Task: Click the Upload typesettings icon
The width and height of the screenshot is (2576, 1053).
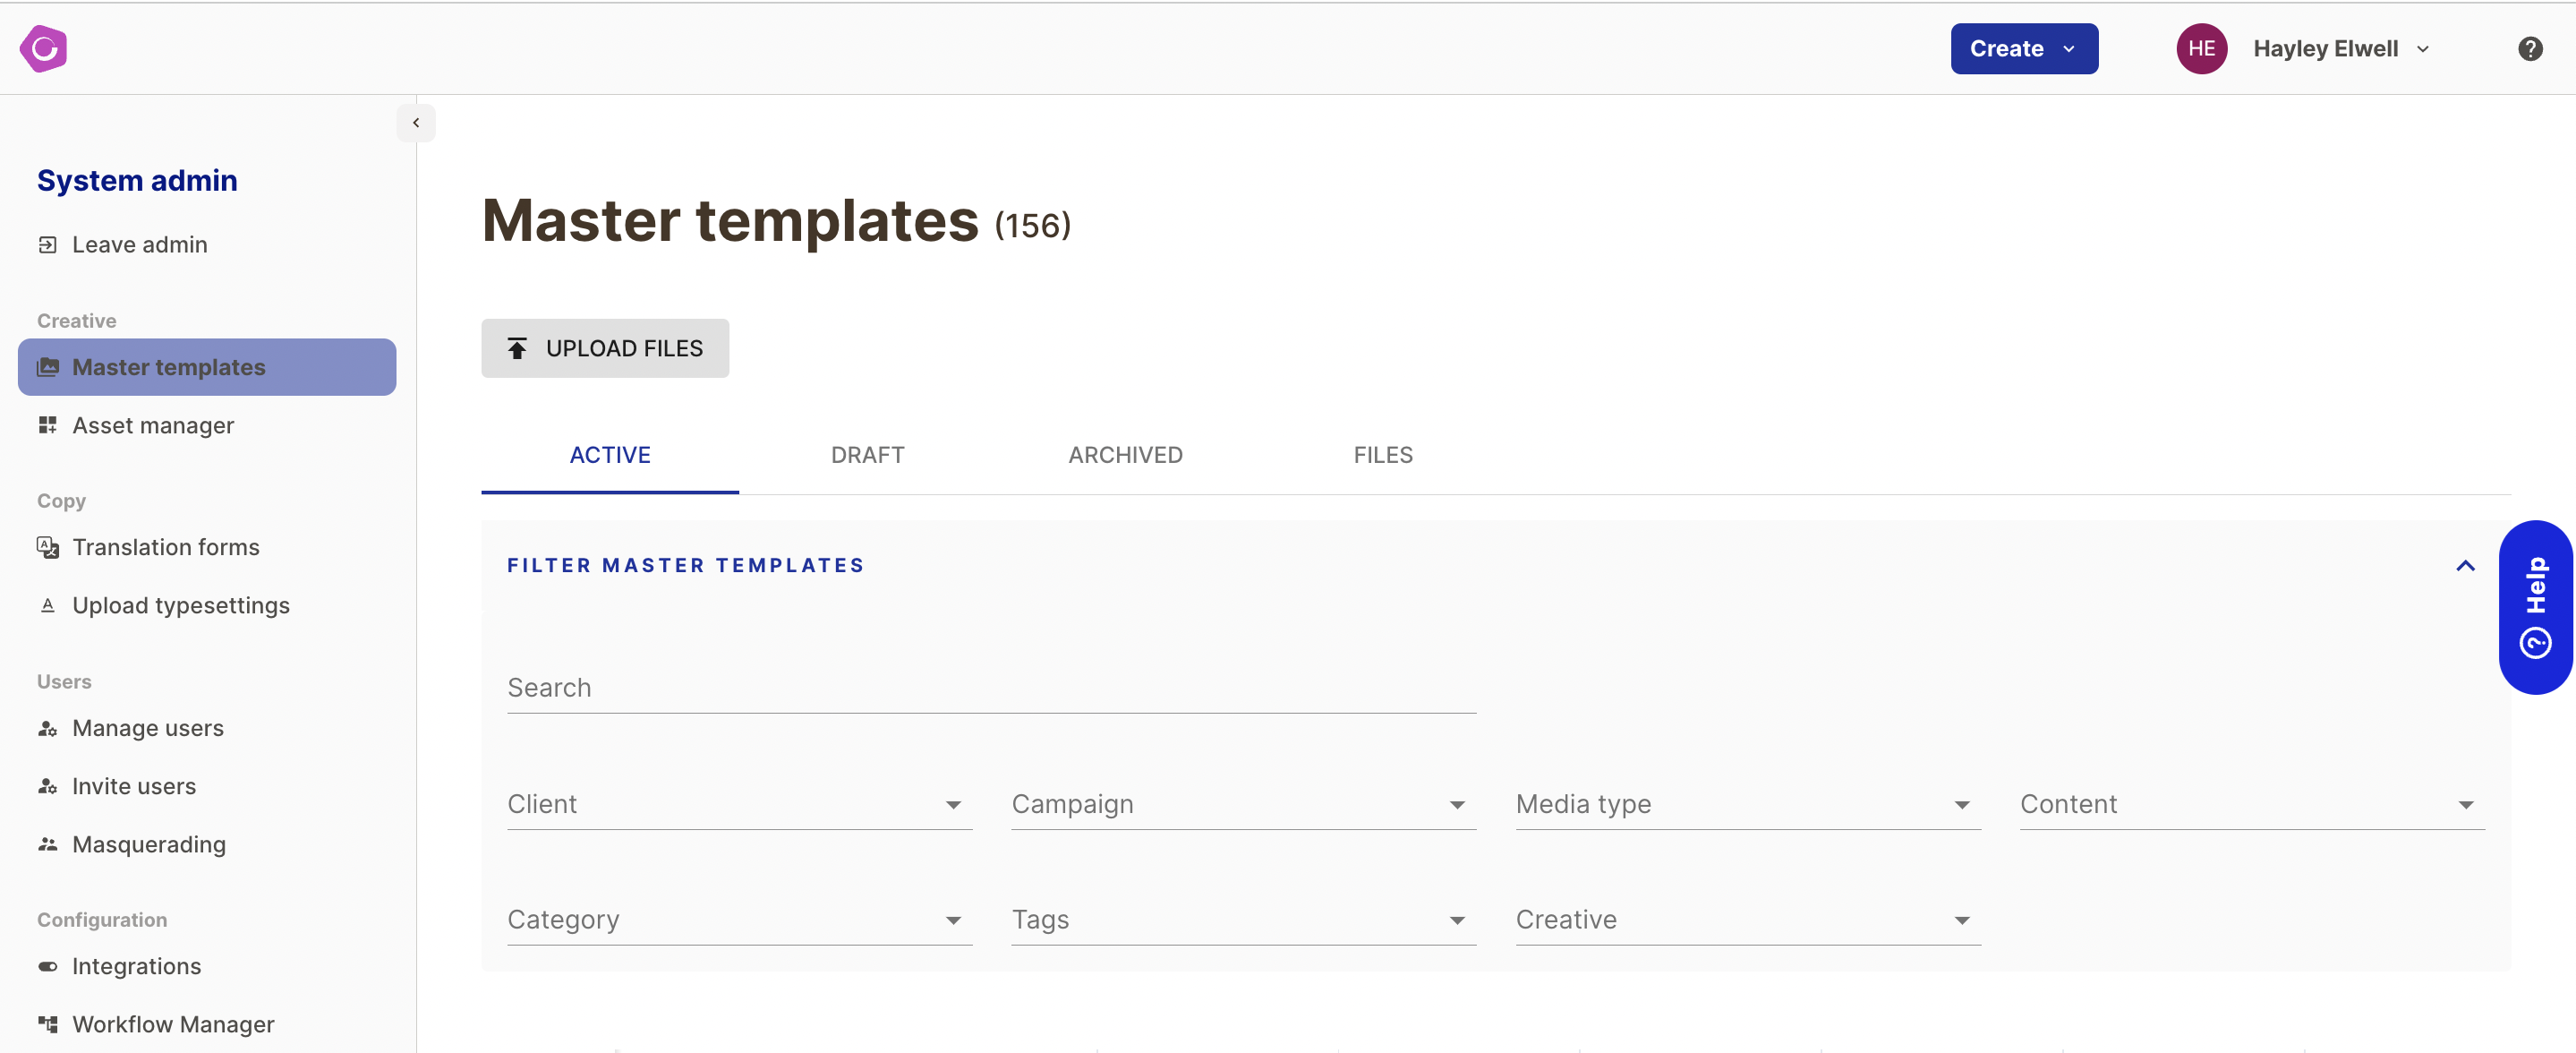Action: point(47,605)
